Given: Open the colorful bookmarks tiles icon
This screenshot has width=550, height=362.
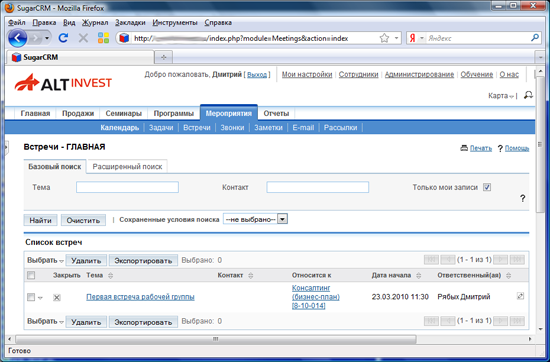Looking at the screenshot, I should 103,38.
